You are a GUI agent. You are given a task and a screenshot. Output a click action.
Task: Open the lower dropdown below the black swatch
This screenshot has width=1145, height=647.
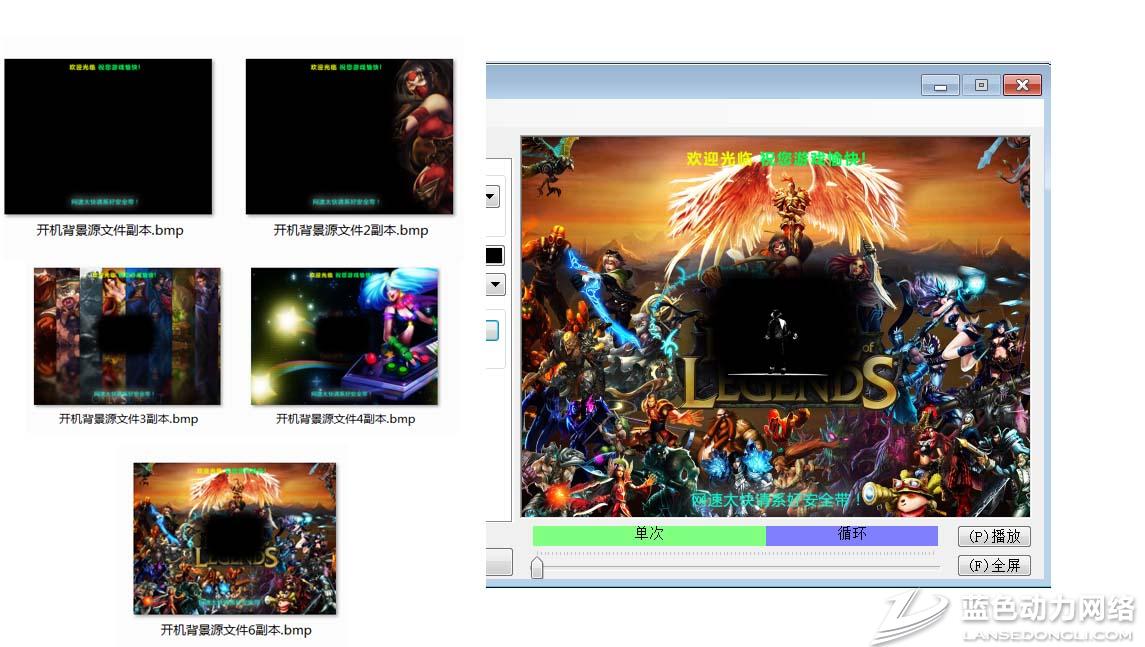tap(494, 285)
